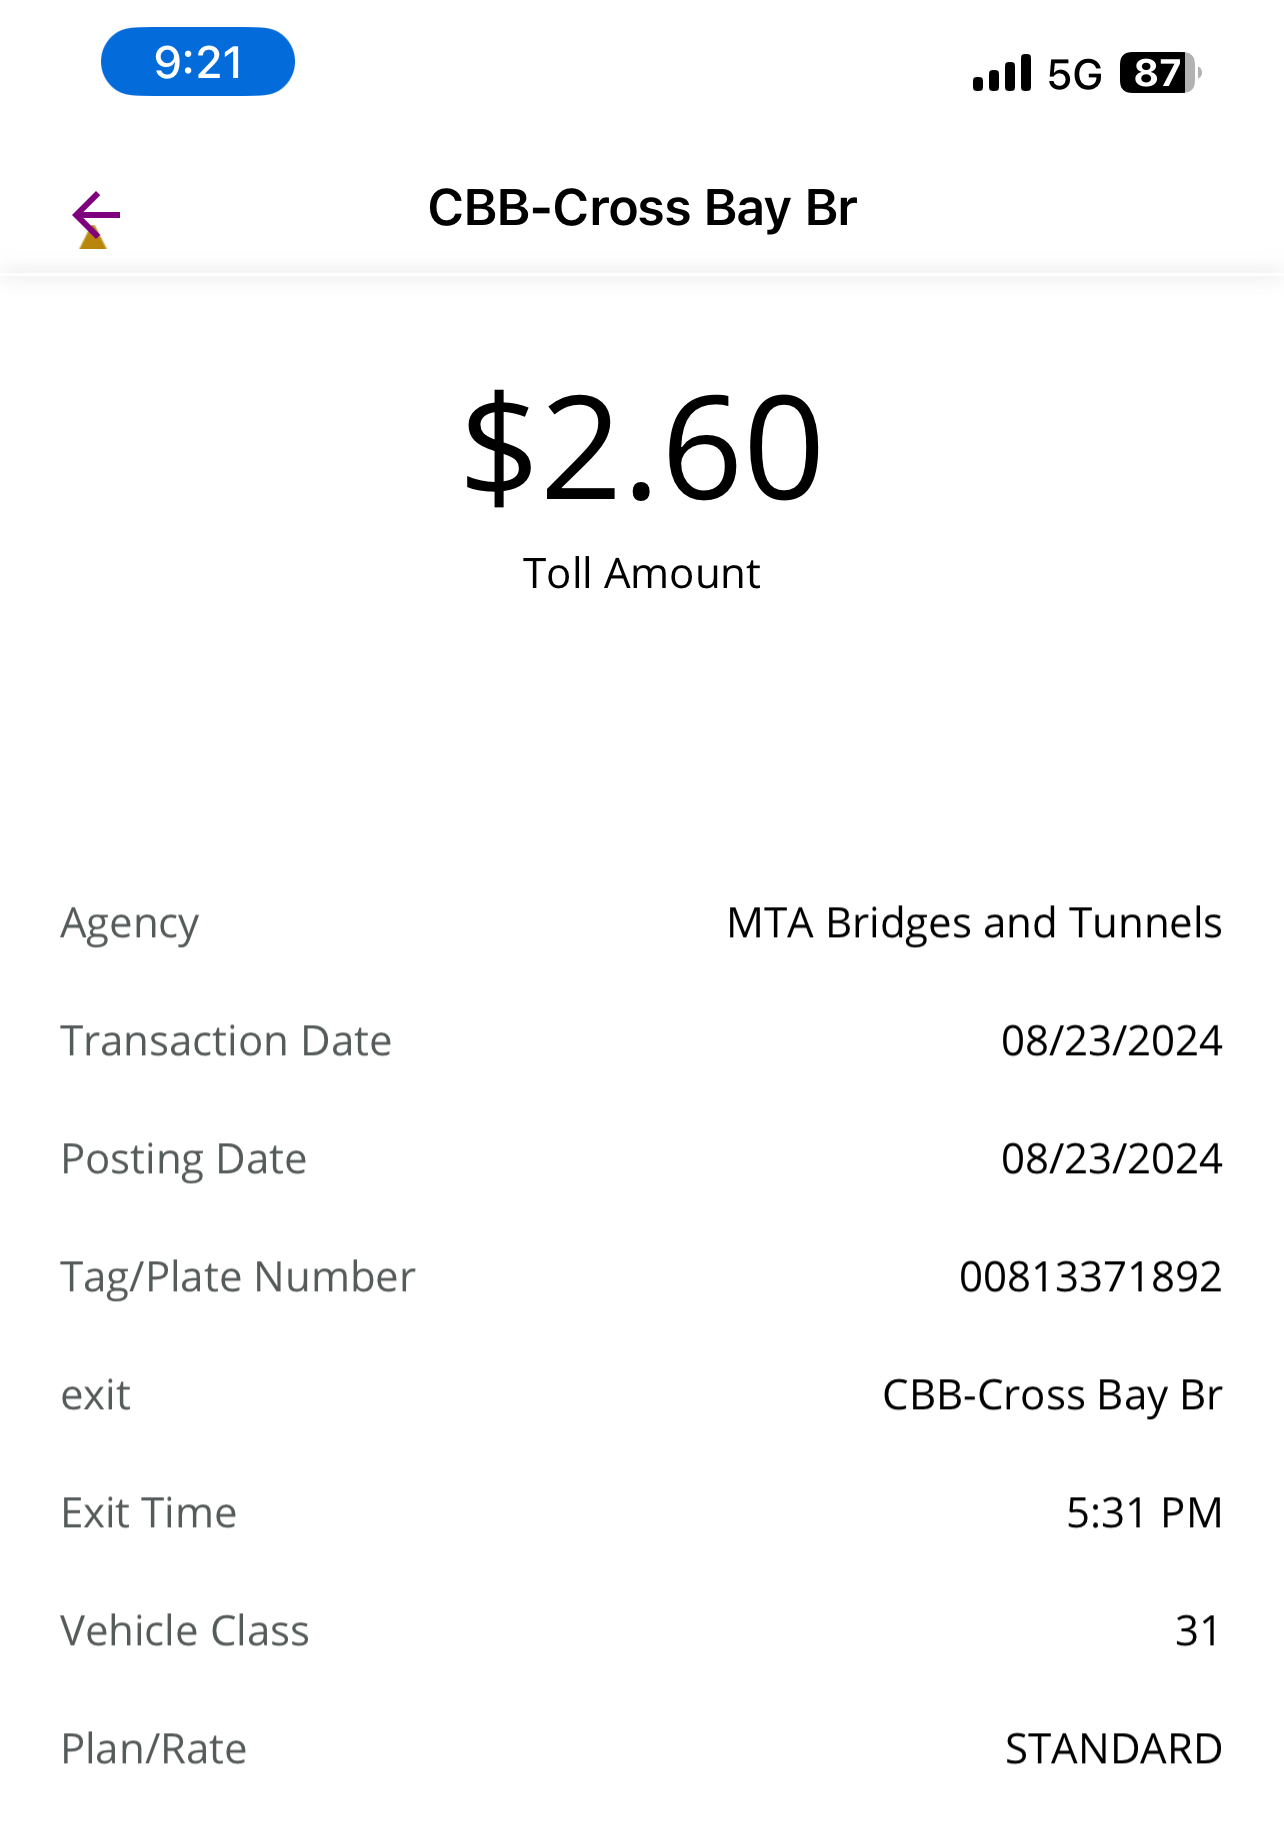Tap MTA Bridges and Tunnels value
The image size is (1284, 1846).
[974, 923]
